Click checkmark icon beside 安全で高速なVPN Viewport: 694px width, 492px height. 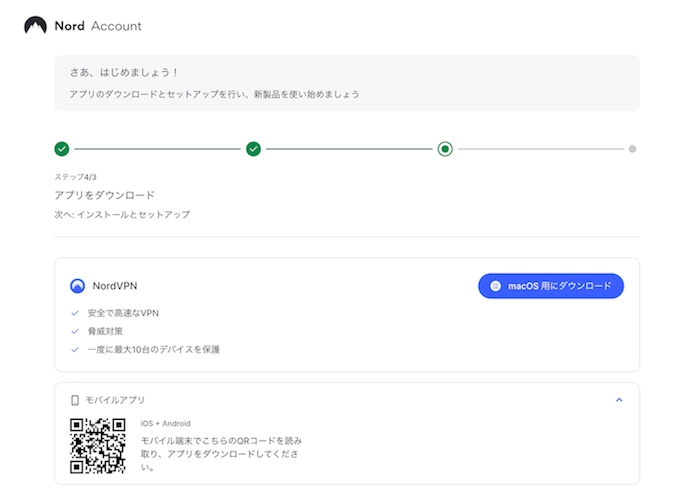(75, 313)
